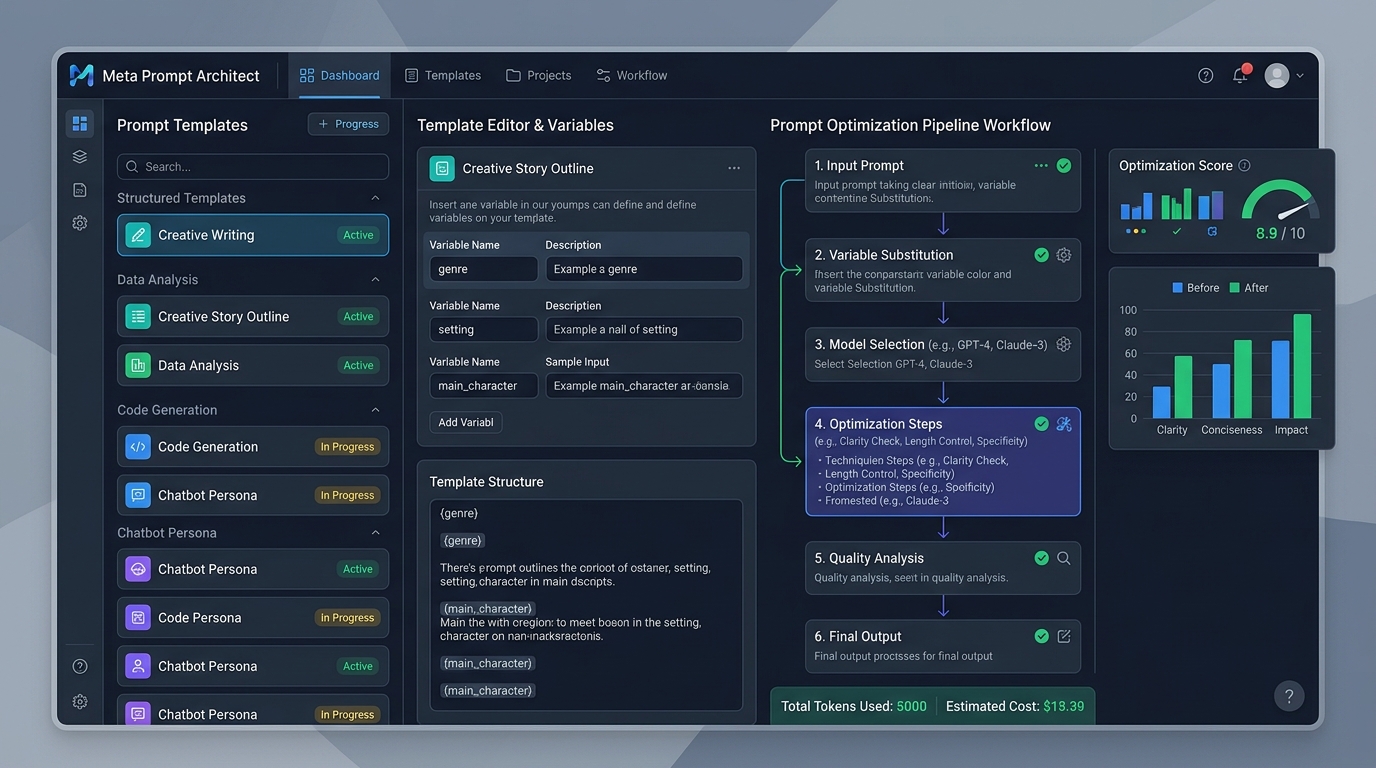The image size is (1376, 768).
Task: Click the green checkmark on Input Prompt step
Action: pos(1064,166)
